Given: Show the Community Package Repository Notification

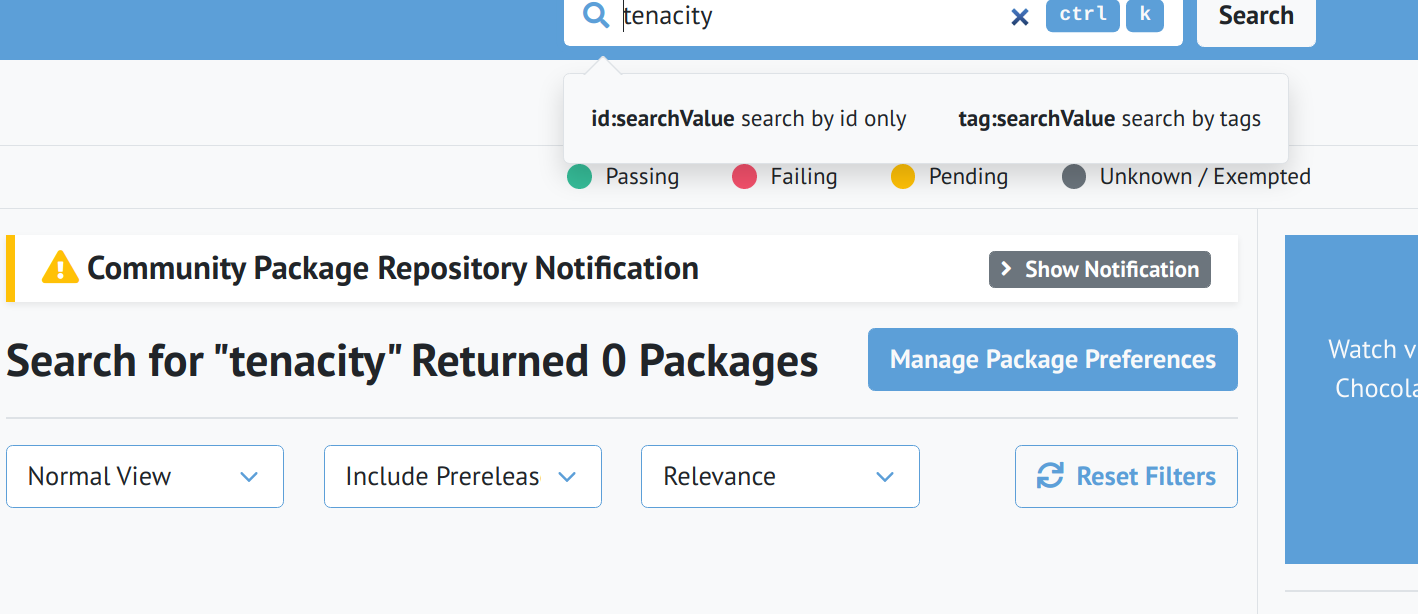Looking at the screenshot, I should 1099,269.
